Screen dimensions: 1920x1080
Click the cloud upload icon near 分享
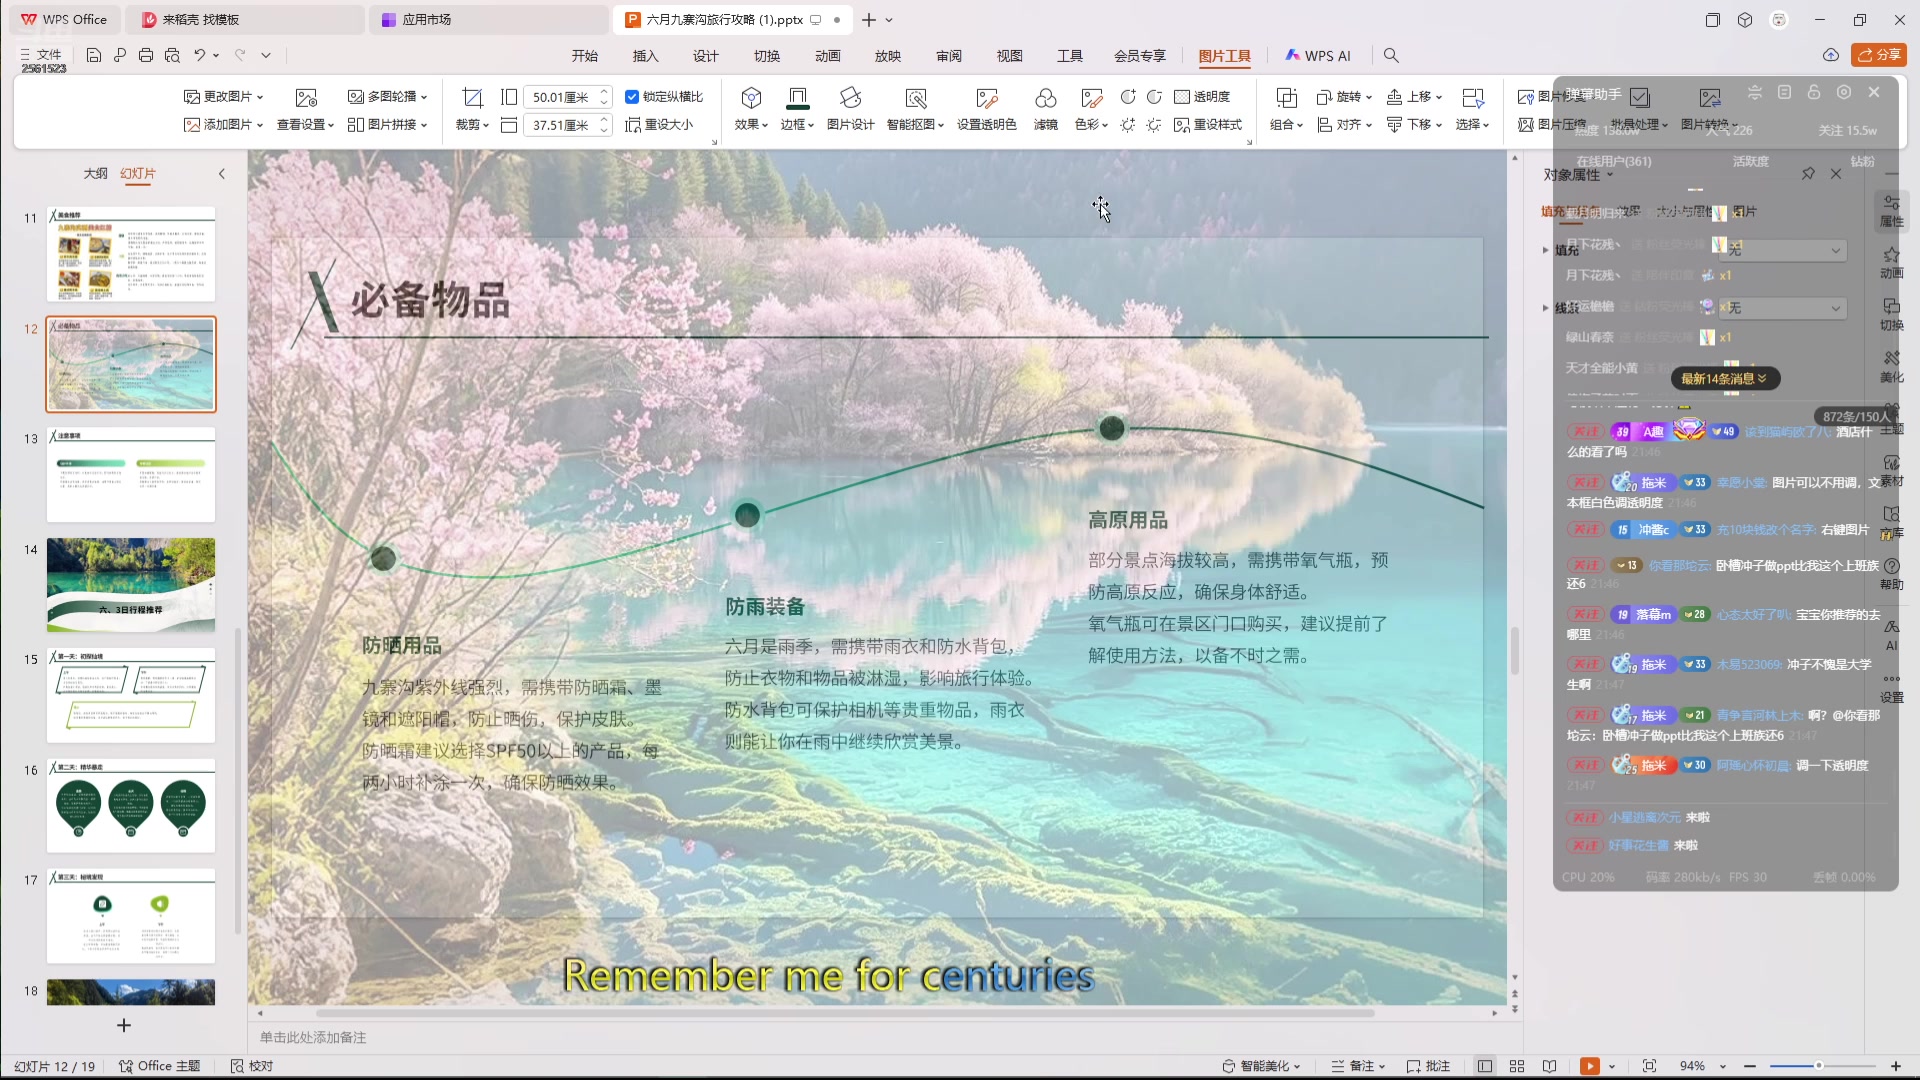(1831, 55)
